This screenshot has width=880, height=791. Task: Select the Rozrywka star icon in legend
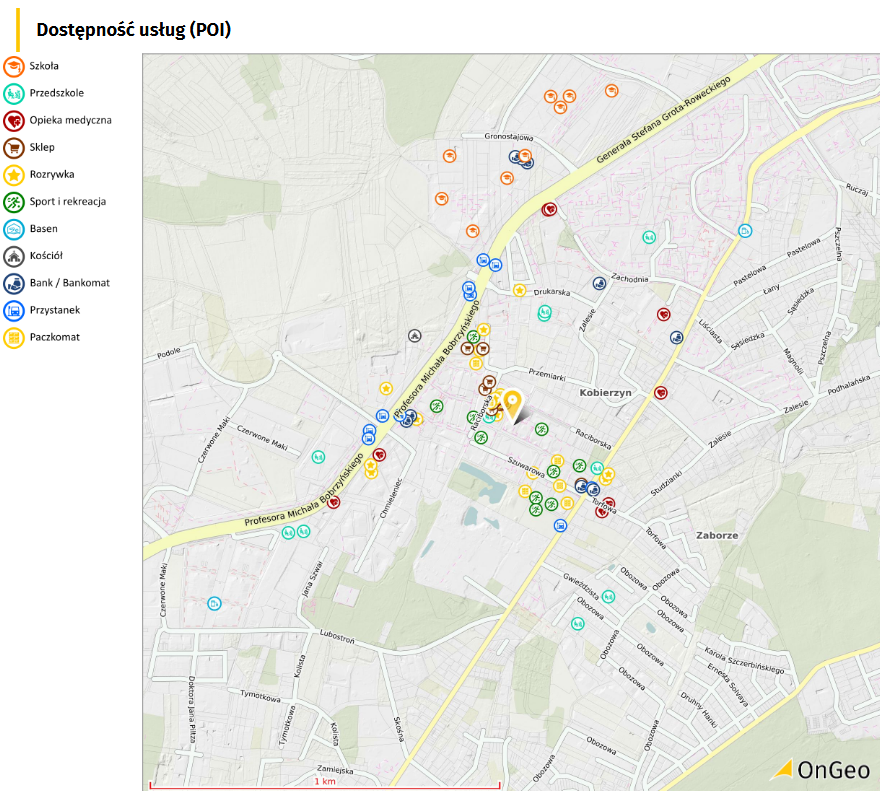coord(14,175)
